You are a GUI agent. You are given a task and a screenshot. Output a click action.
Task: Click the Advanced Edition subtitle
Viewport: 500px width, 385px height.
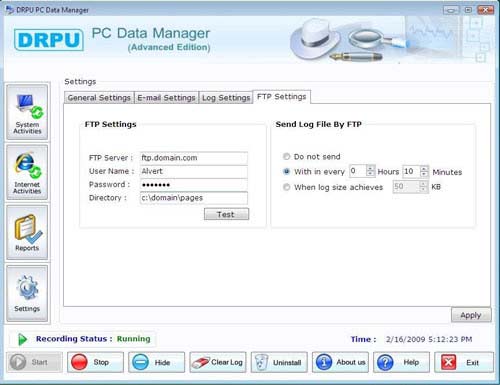169,47
